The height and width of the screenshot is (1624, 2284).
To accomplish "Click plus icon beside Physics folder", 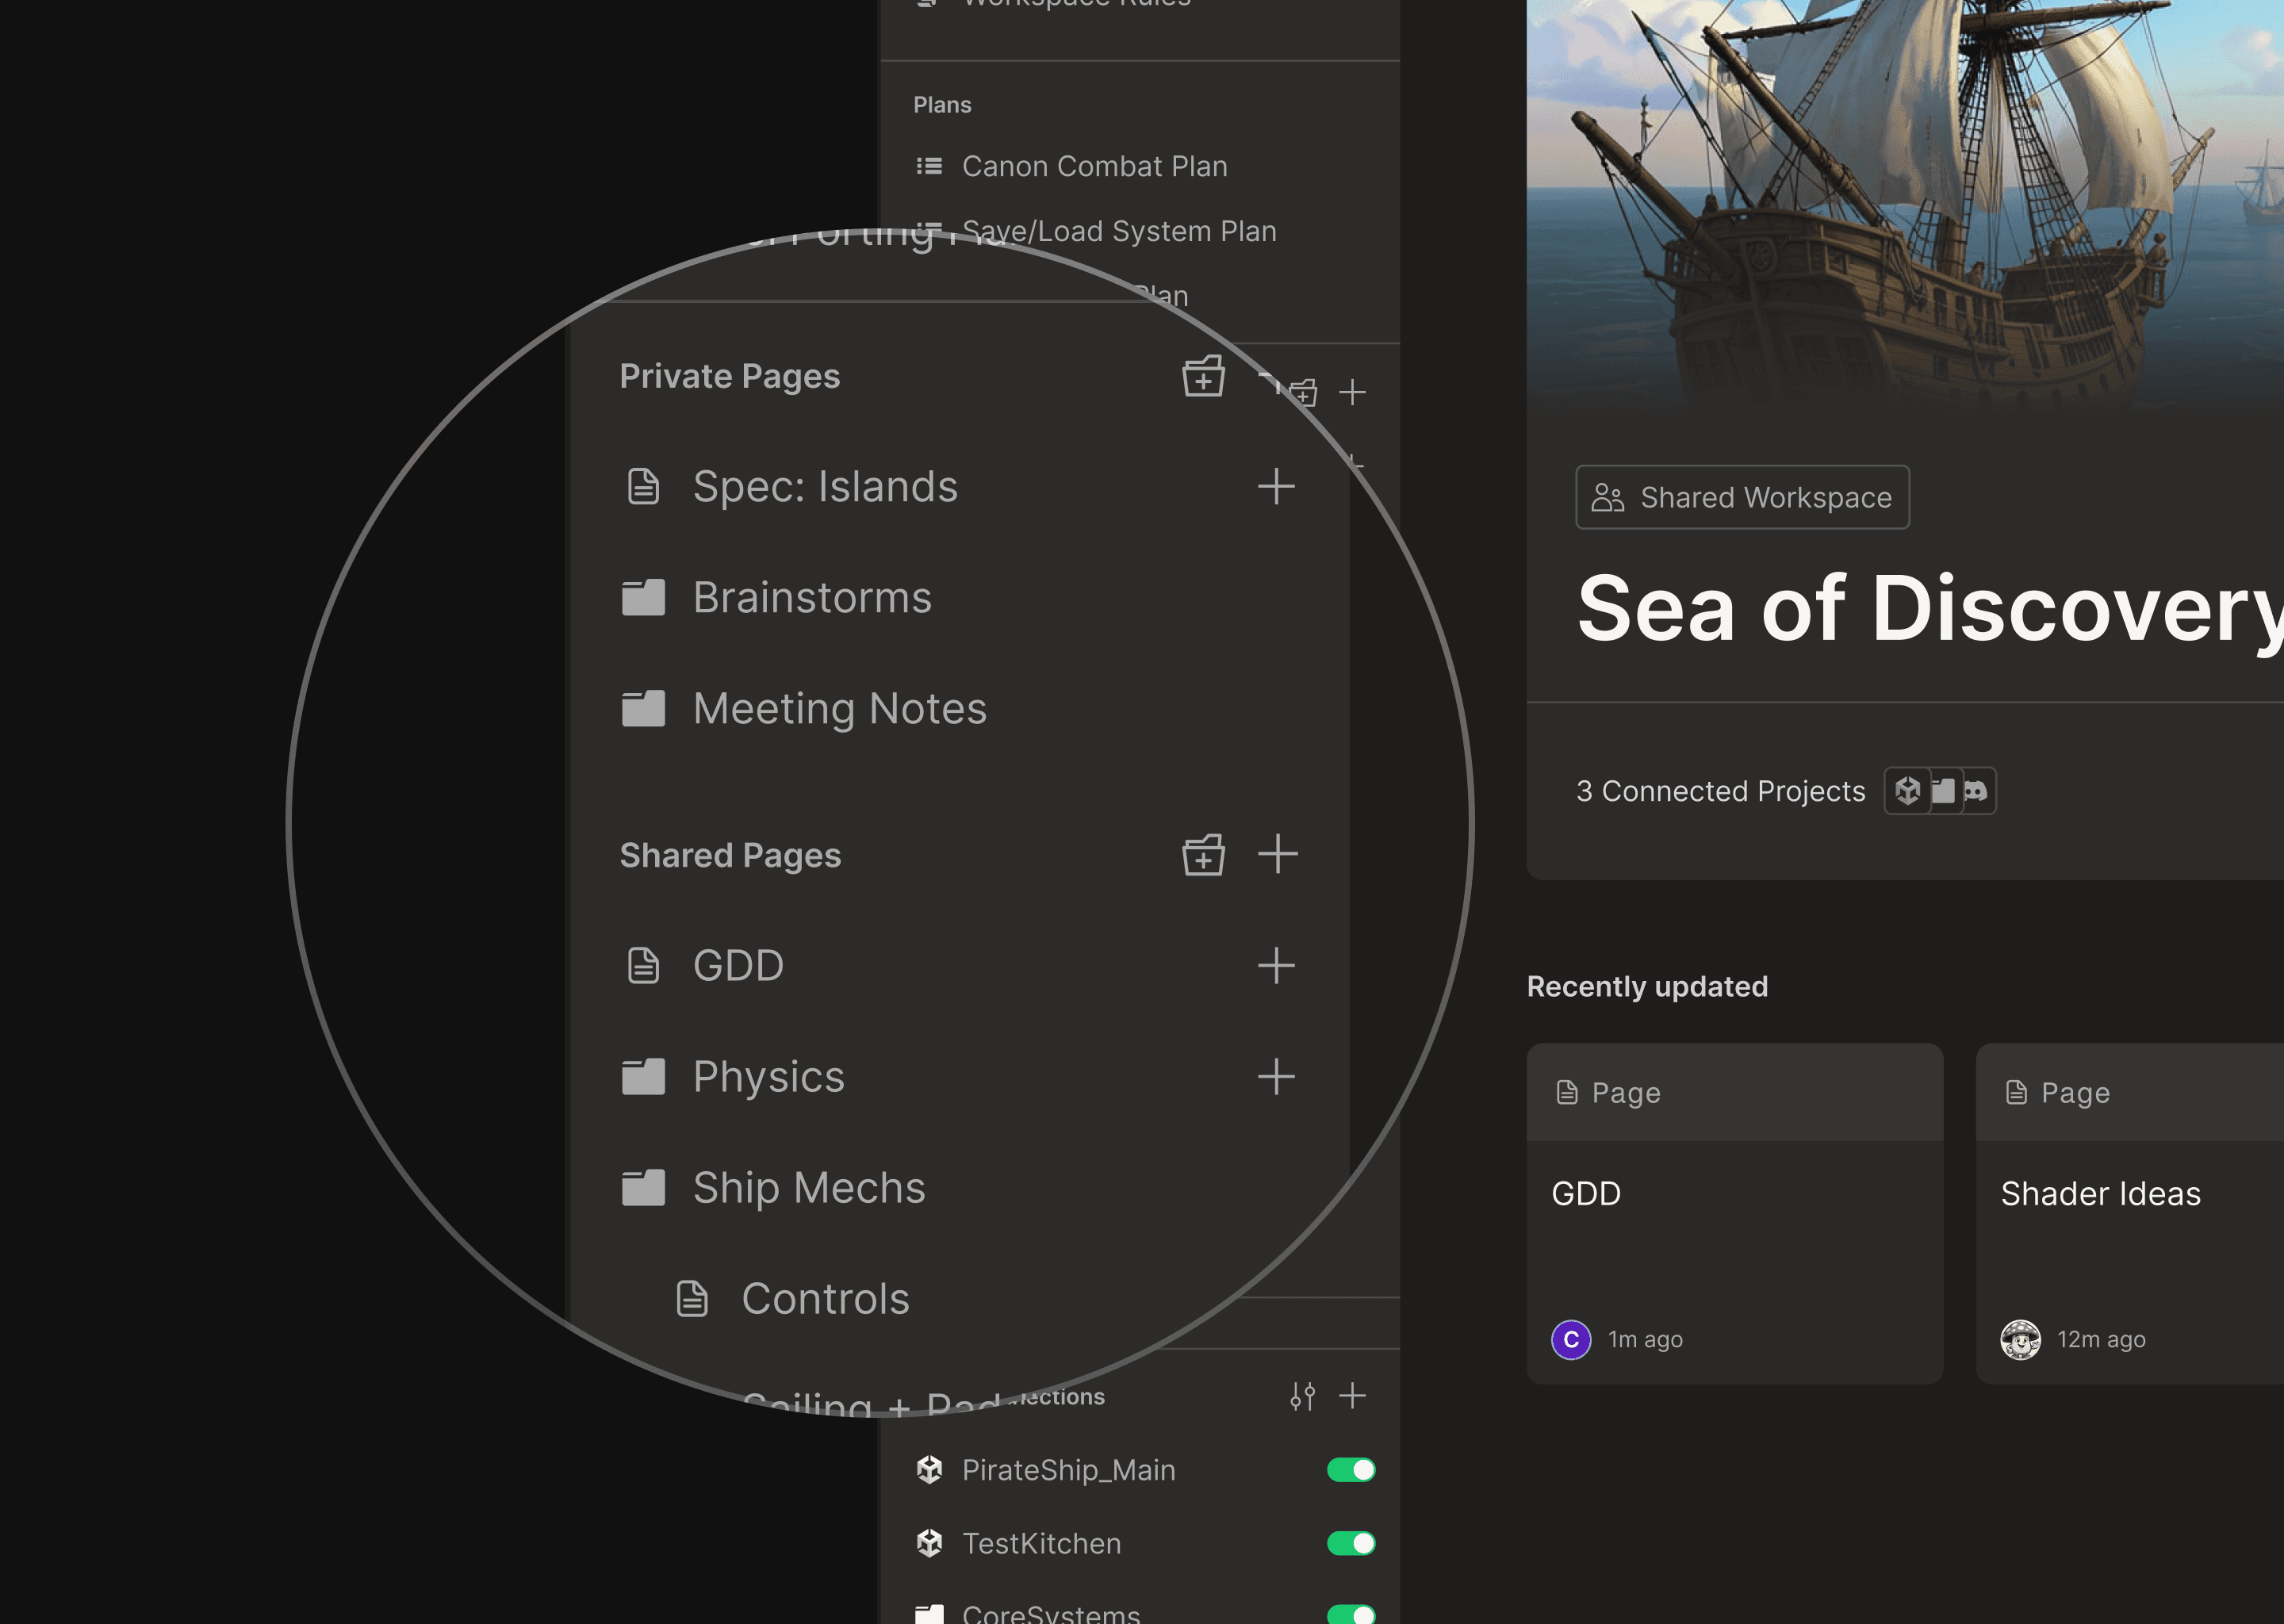I will coord(1276,1077).
